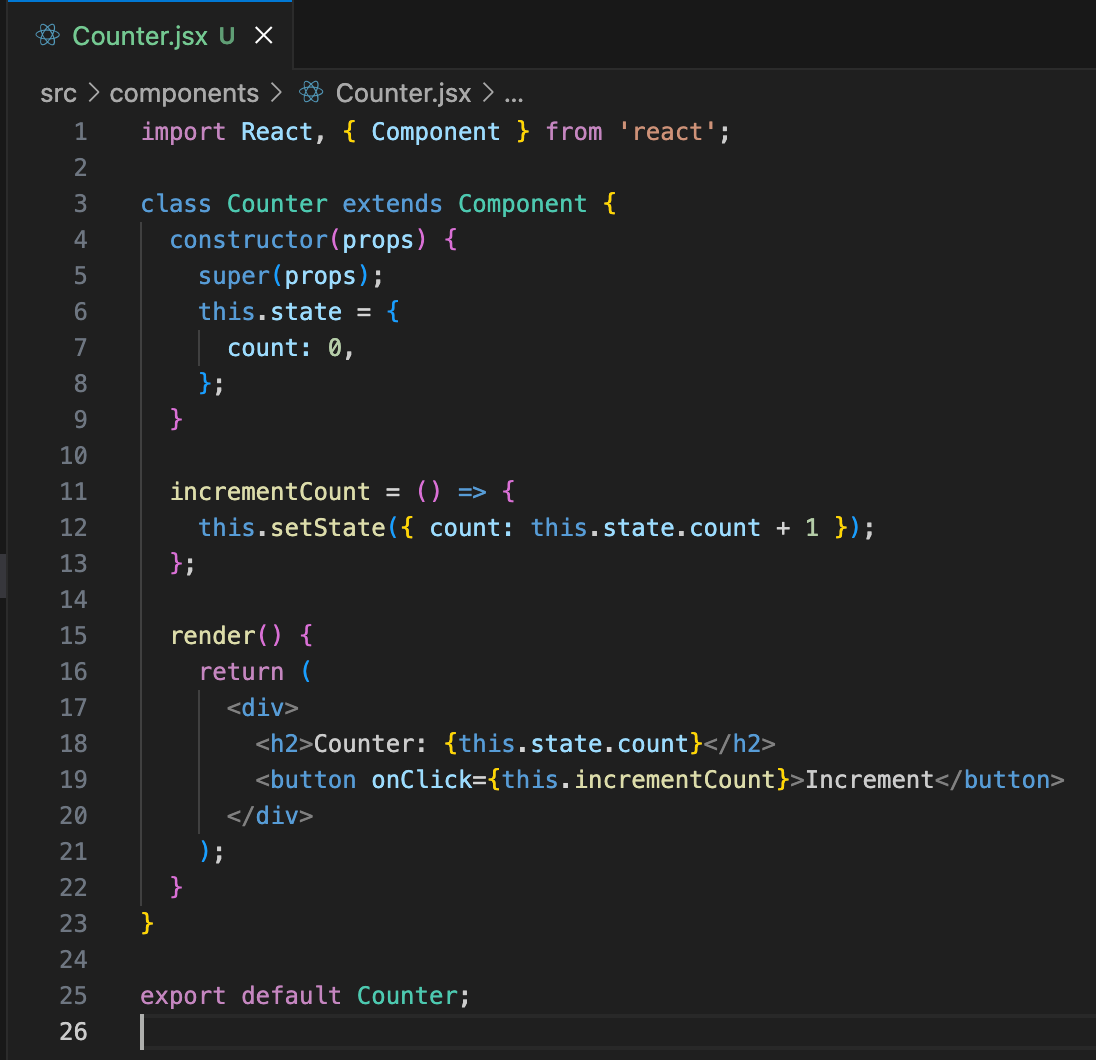Close the Counter.jsx editor tab
Screen dimensions: 1096x1060
point(264,37)
